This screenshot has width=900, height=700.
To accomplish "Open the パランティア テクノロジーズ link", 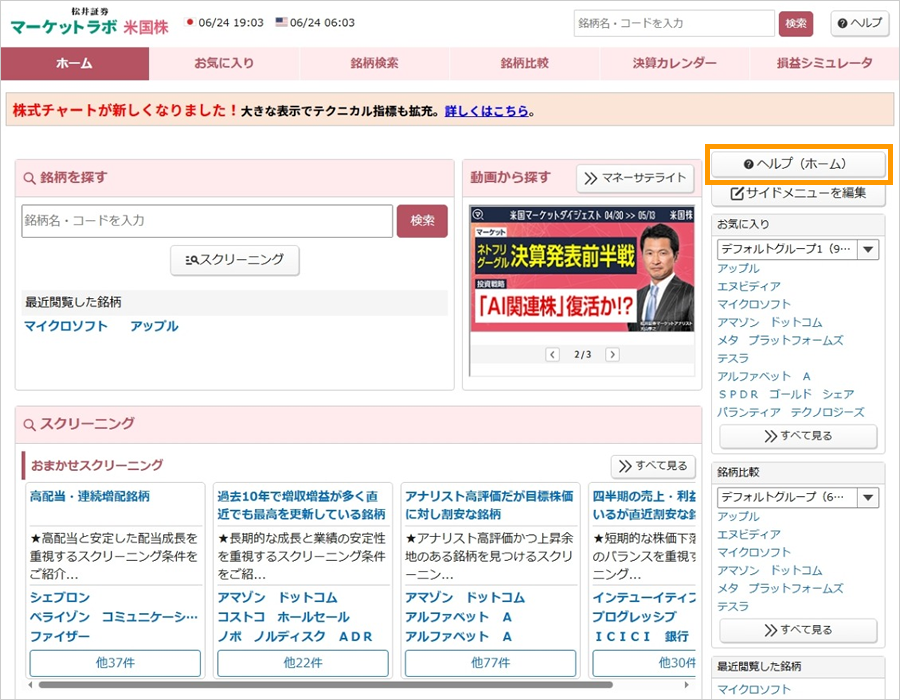I will click(791, 413).
